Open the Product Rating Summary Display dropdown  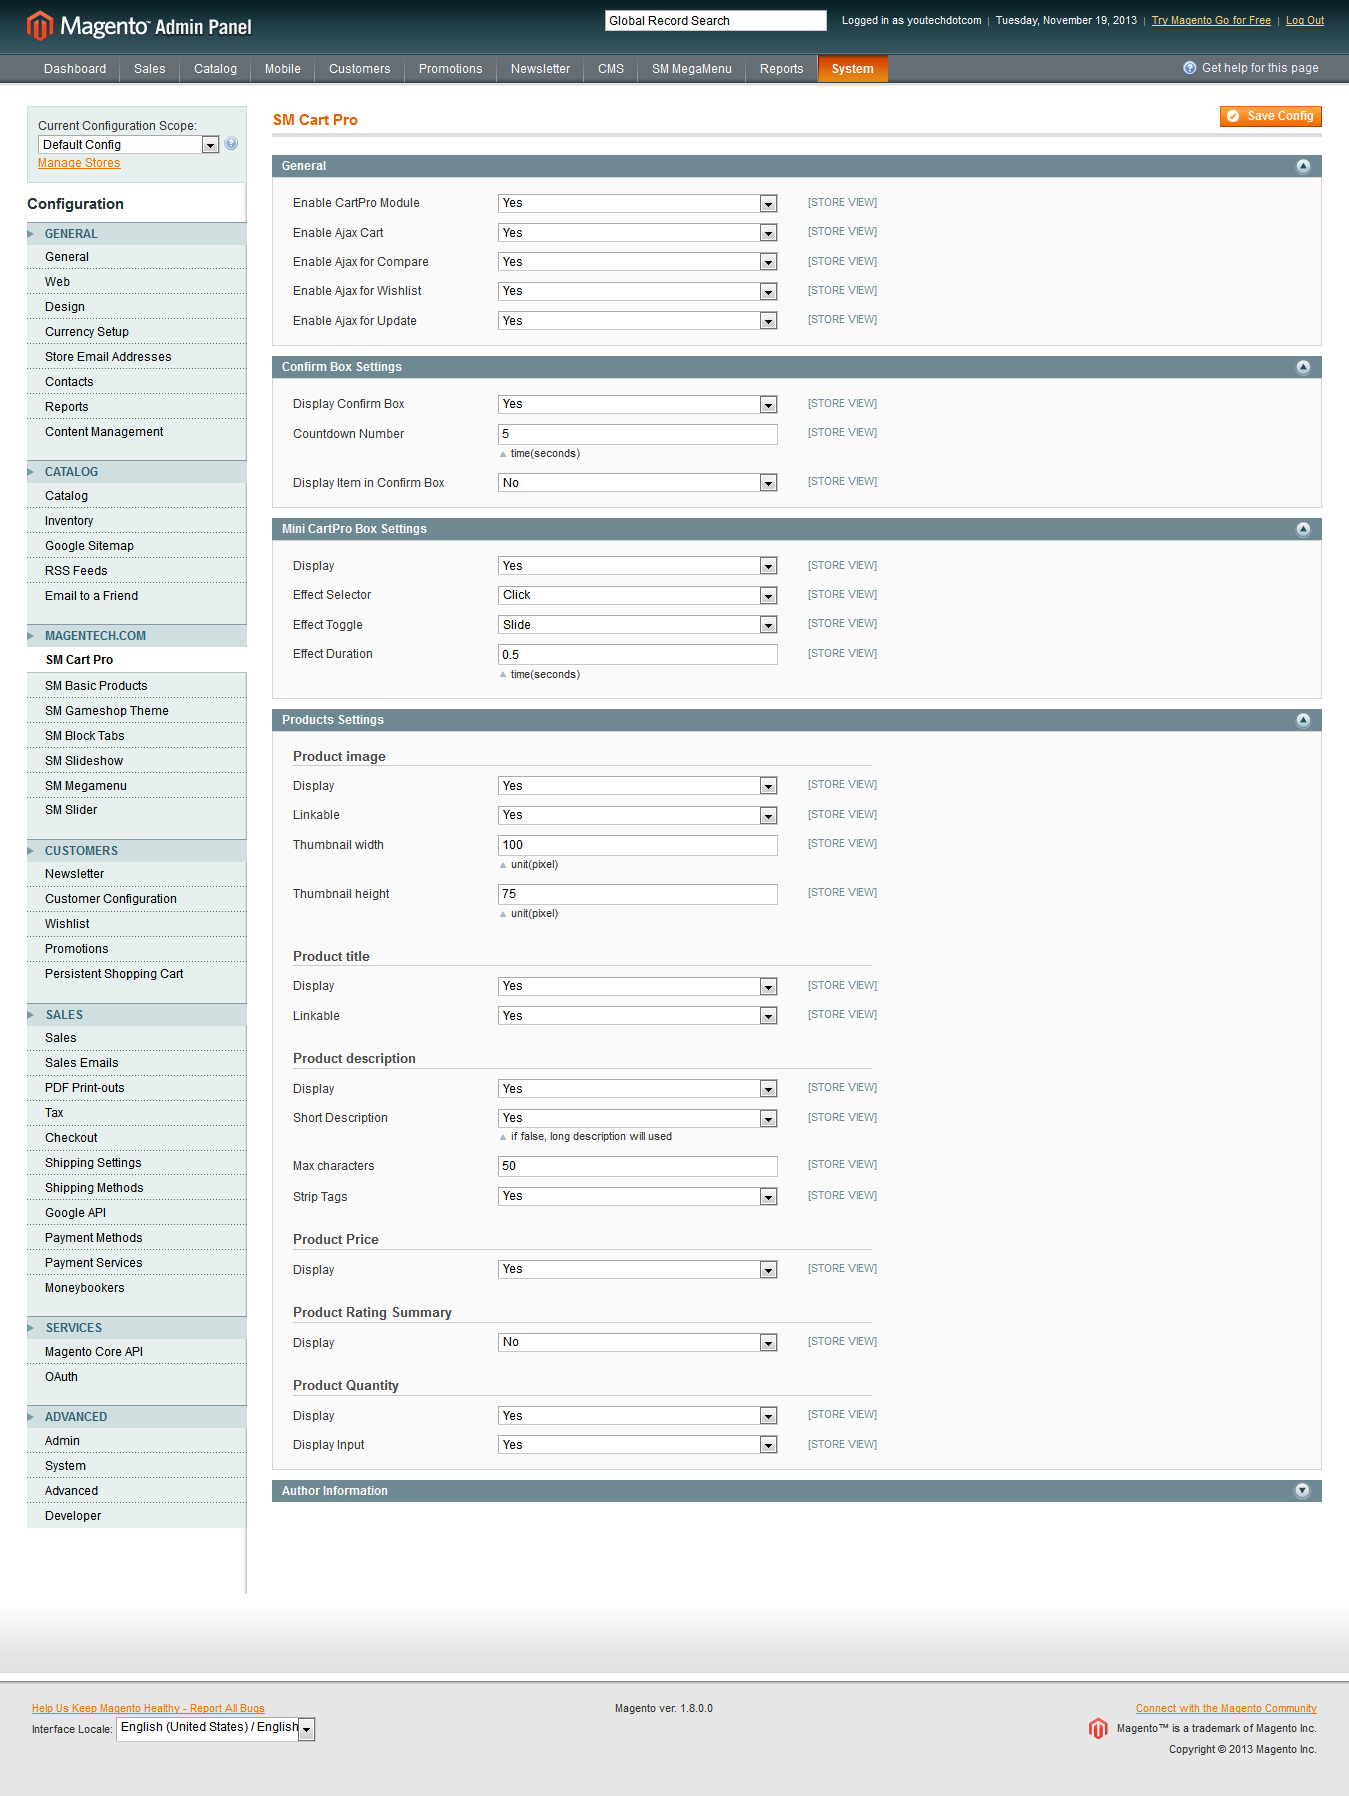[638, 1342]
